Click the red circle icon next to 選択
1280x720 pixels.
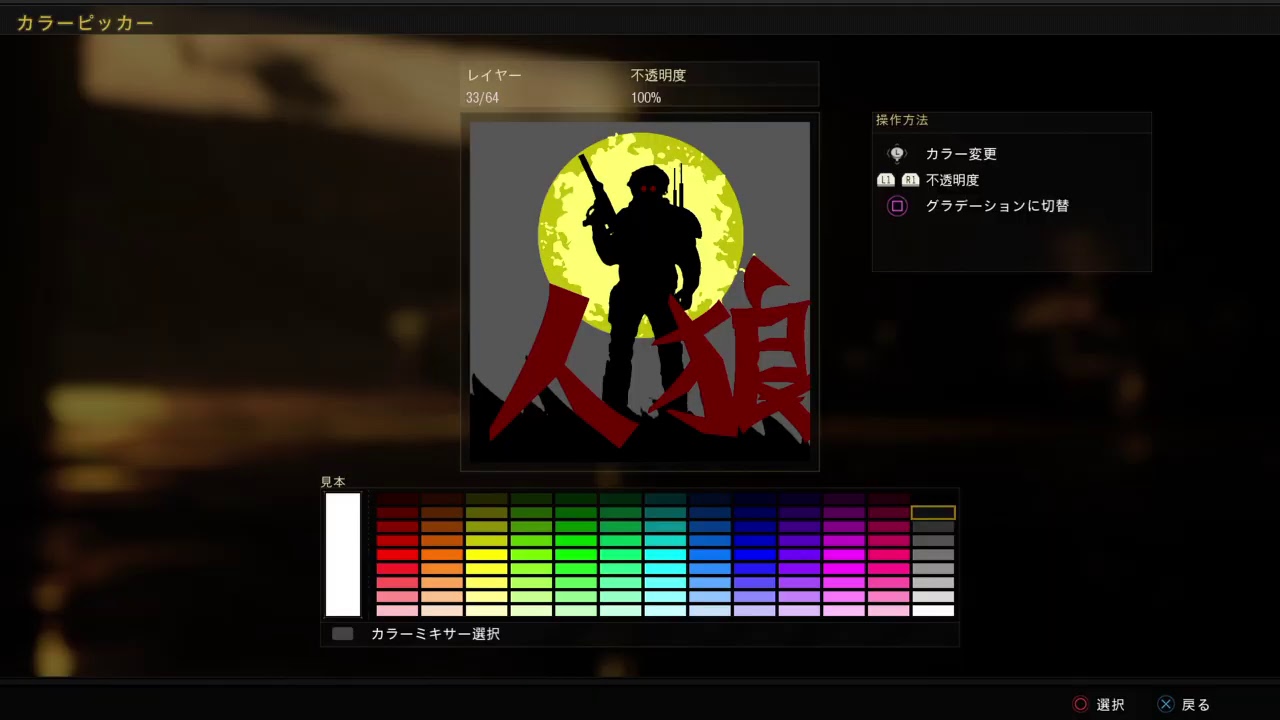(x=1080, y=704)
